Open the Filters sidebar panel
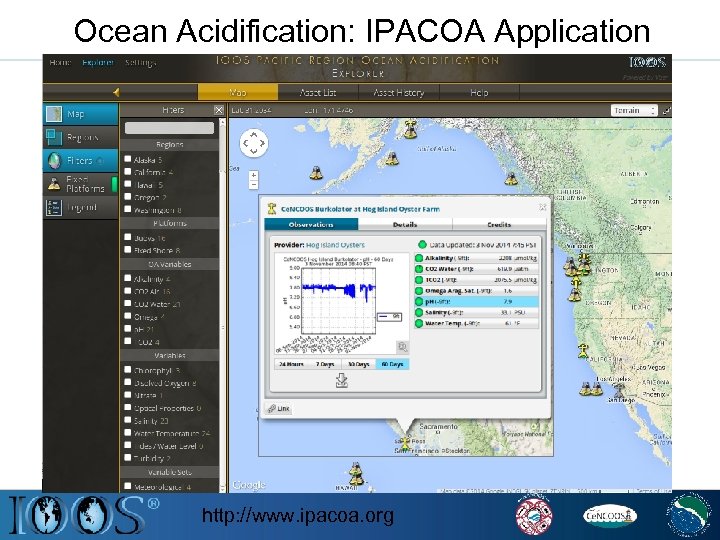The width and height of the screenshot is (720, 540). point(81,160)
